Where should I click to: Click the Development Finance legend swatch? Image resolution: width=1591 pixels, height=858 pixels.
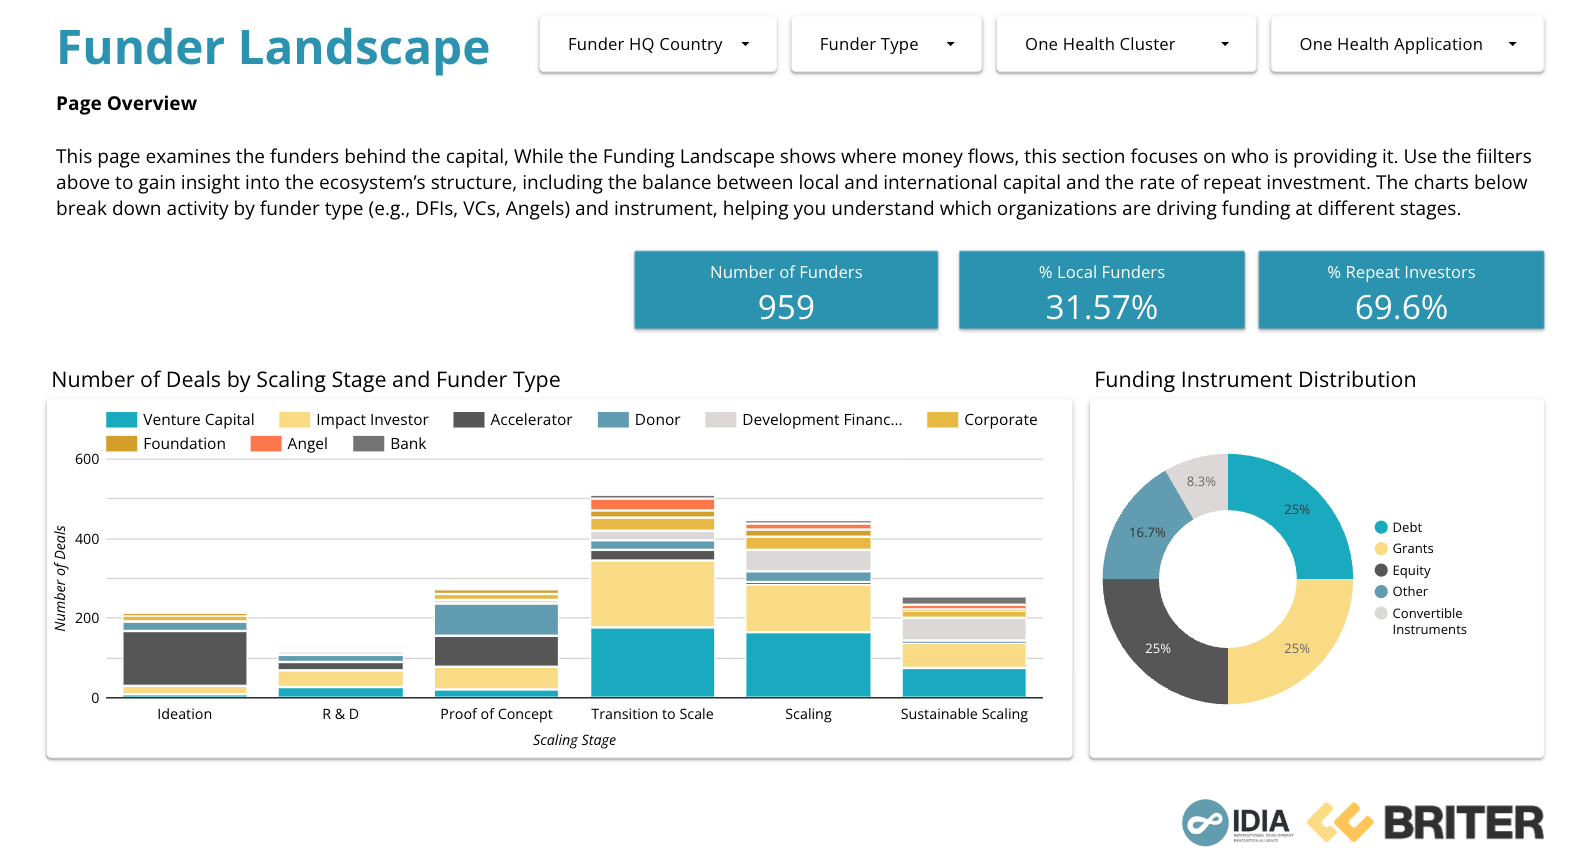[721, 420]
